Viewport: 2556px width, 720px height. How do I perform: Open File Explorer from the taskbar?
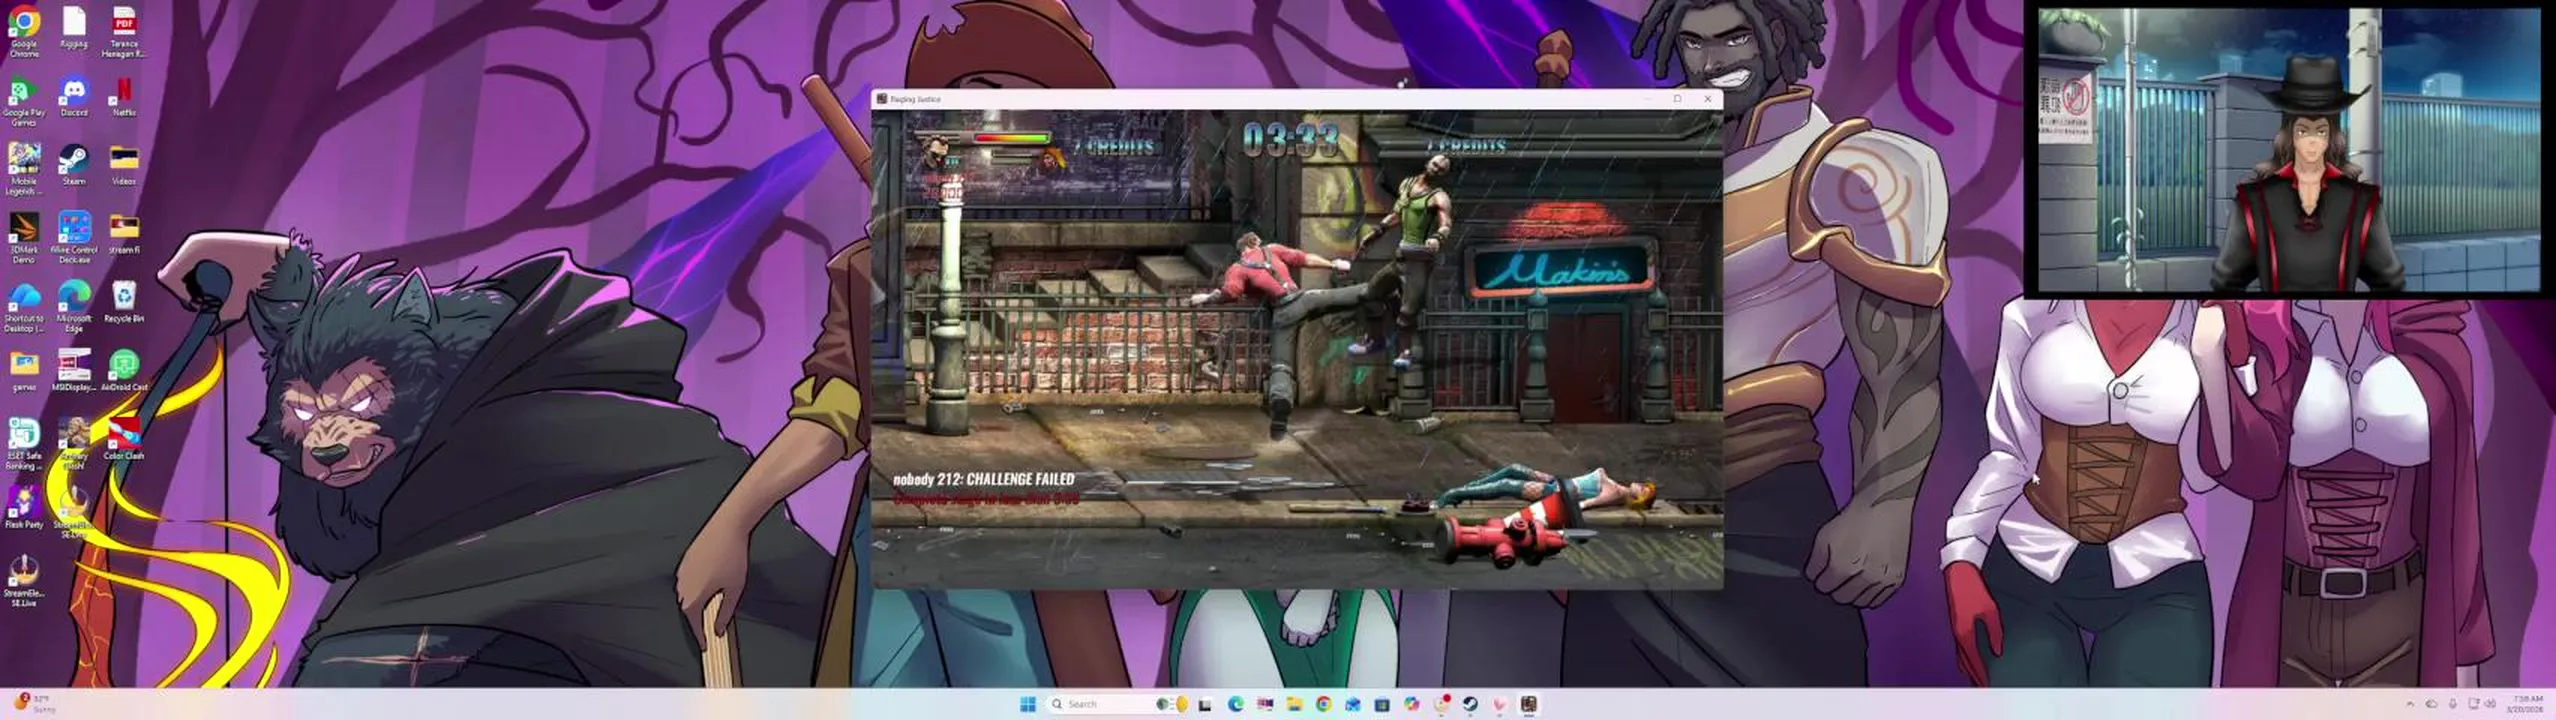click(1294, 704)
